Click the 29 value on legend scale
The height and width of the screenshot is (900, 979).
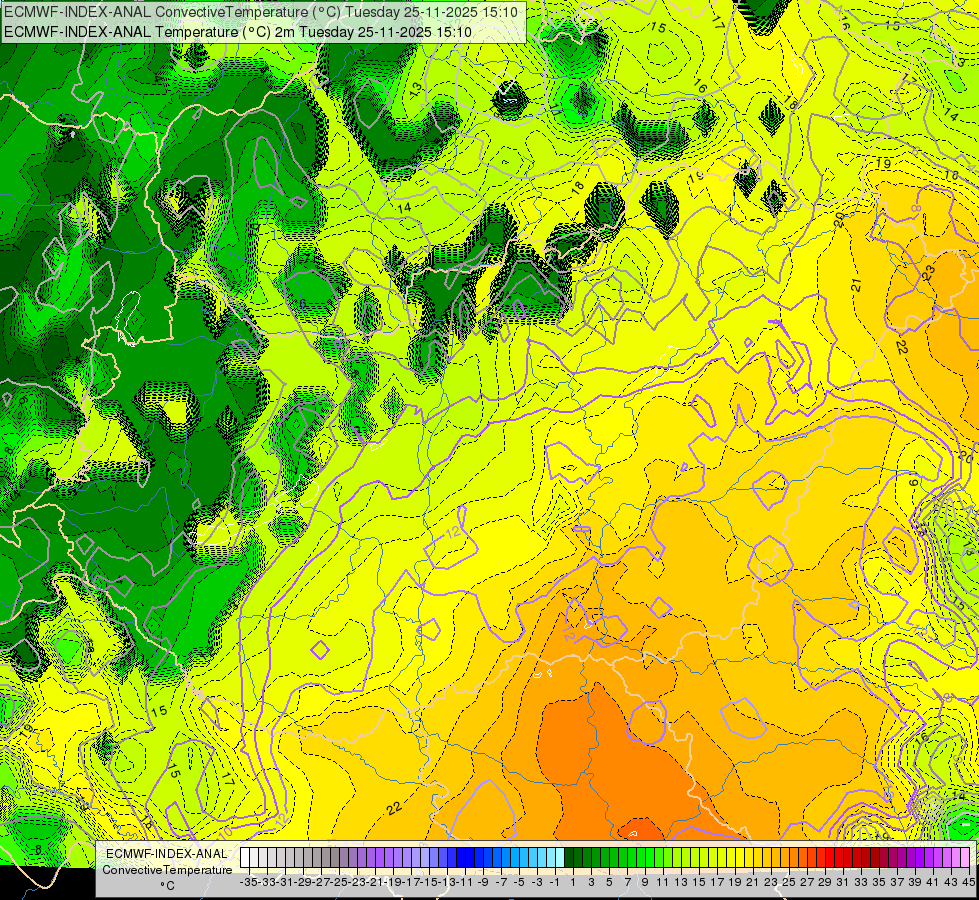(x=825, y=882)
